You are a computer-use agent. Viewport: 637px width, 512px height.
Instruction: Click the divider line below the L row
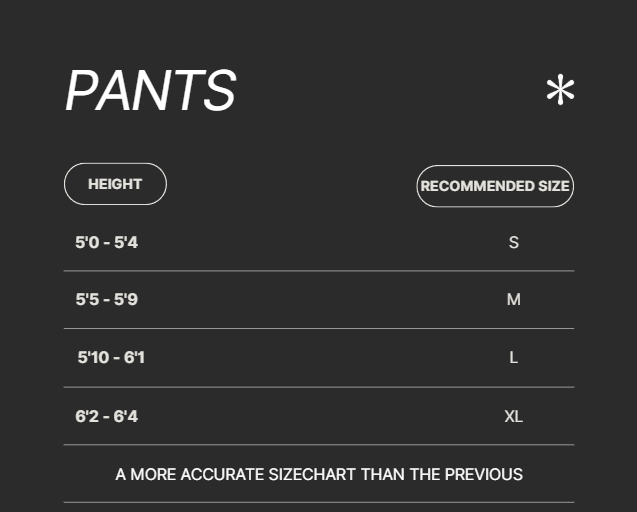click(x=319, y=387)
